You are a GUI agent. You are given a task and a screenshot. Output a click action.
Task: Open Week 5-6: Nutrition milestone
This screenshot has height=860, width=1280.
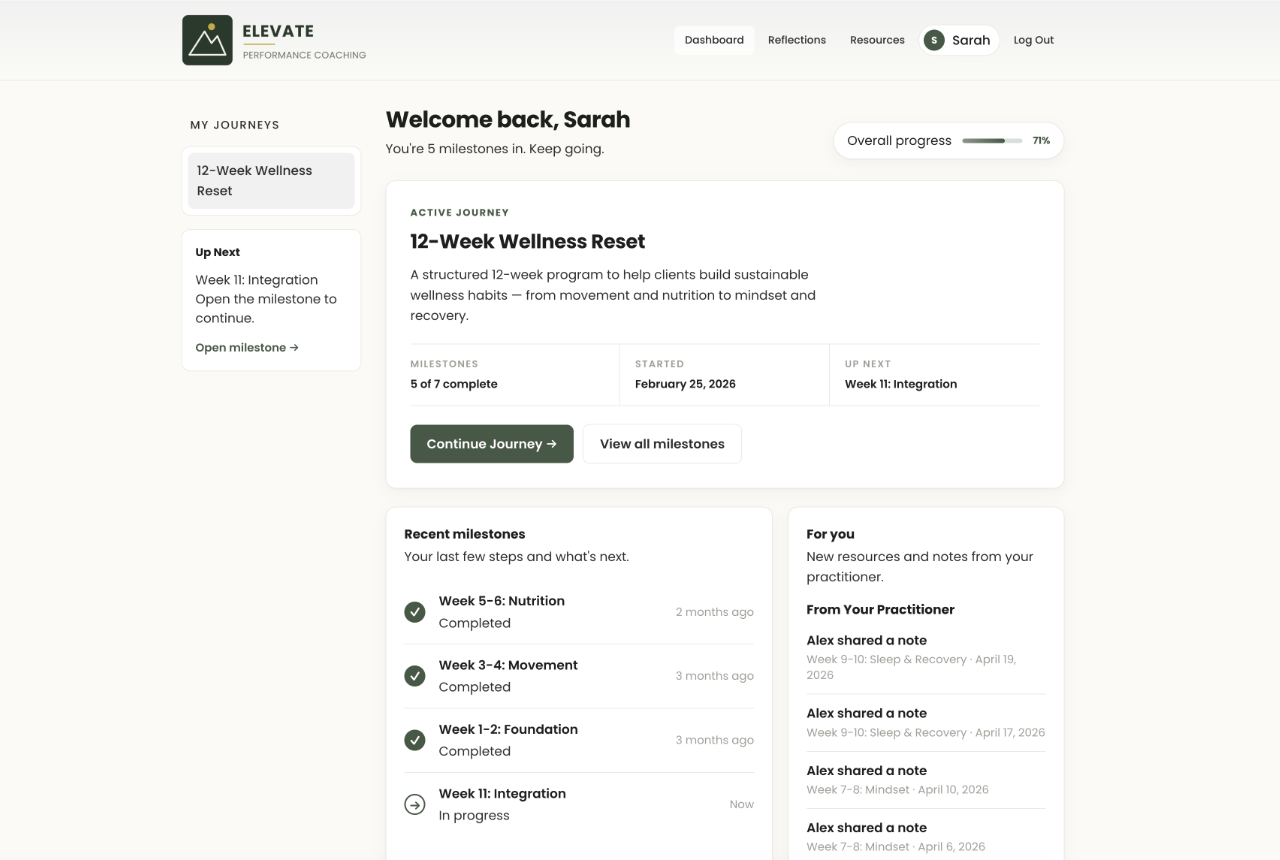[x=579, y=612]
